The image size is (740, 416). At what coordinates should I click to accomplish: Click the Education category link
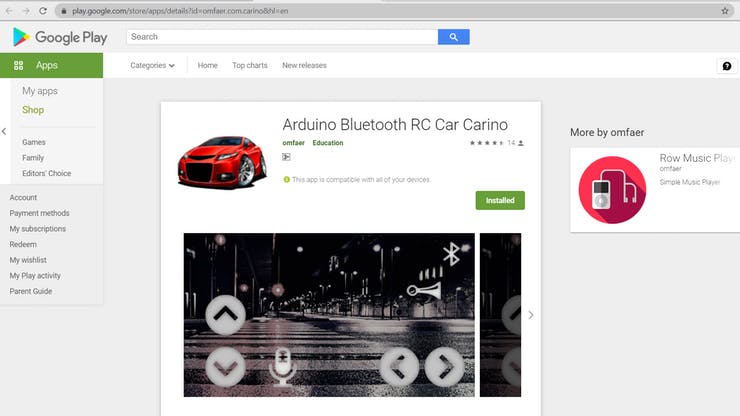click(x=328, y=143)
